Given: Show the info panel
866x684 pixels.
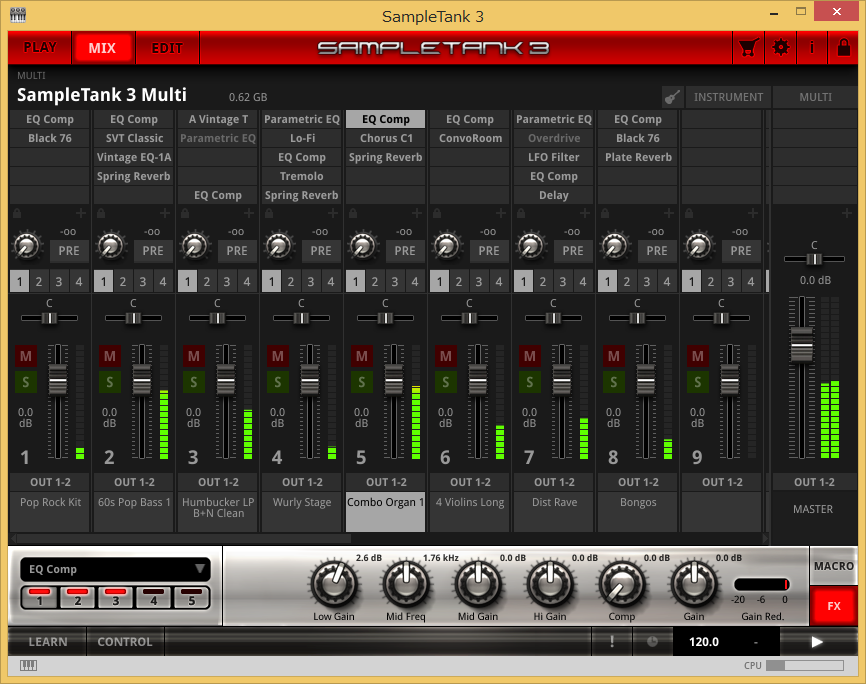Looking at the screenshot, I should (811, 48).
